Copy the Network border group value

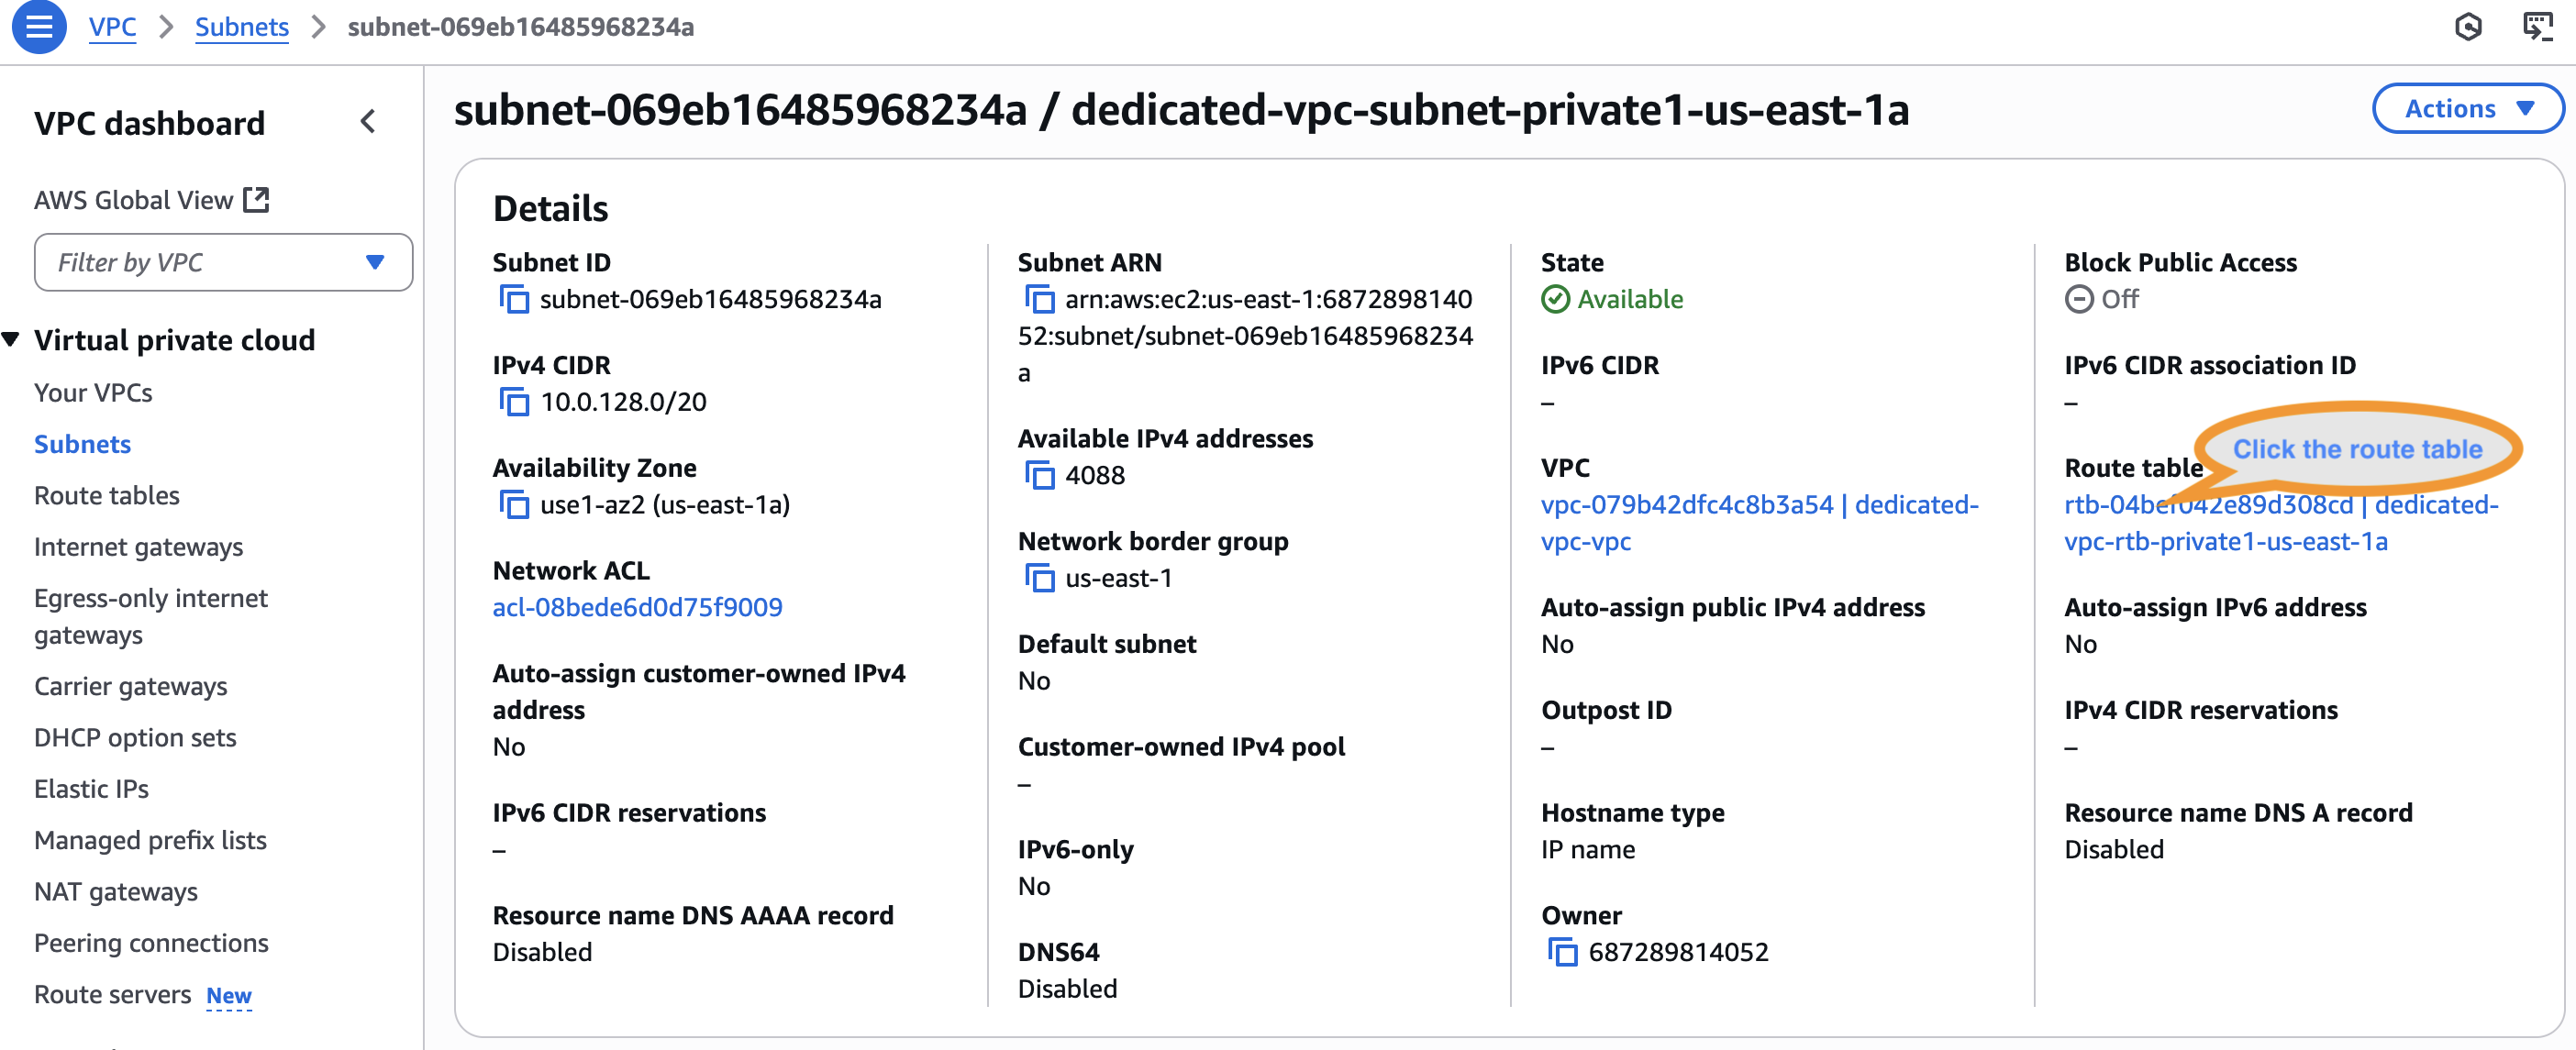(1039, 578)
